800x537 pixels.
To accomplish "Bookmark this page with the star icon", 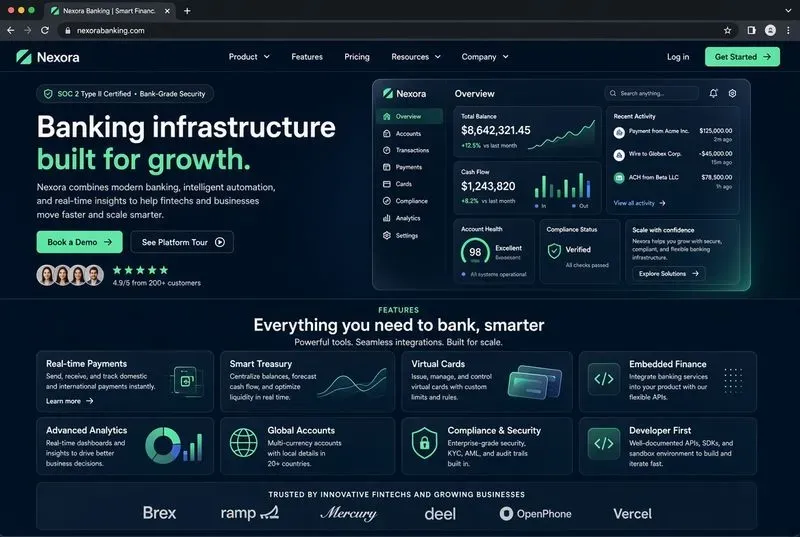I will (728, 31).
